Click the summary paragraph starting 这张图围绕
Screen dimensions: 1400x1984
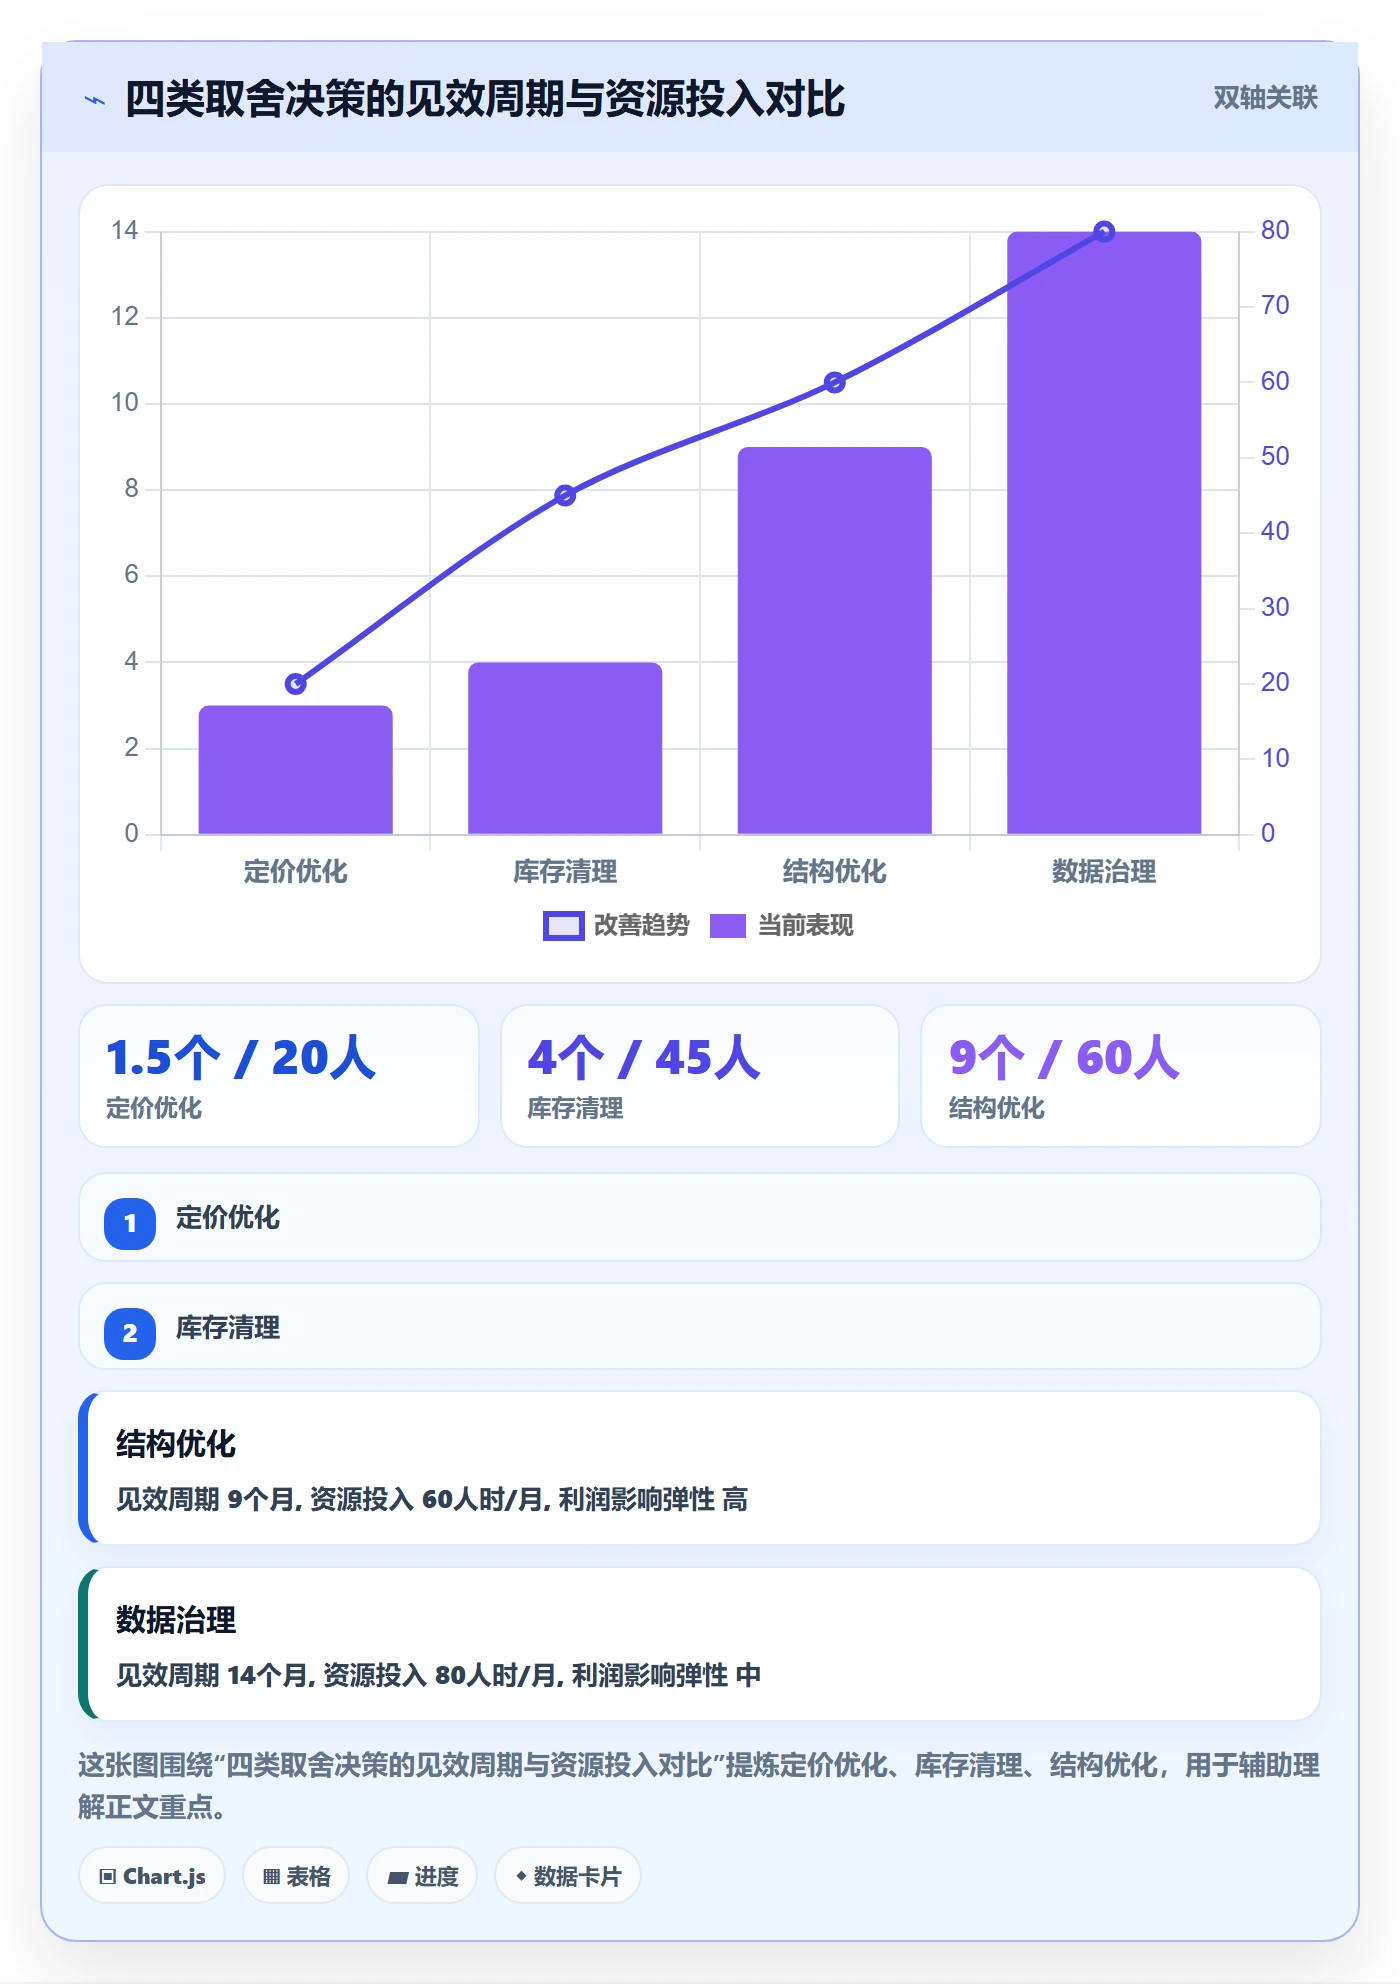tap(699, 1786)
